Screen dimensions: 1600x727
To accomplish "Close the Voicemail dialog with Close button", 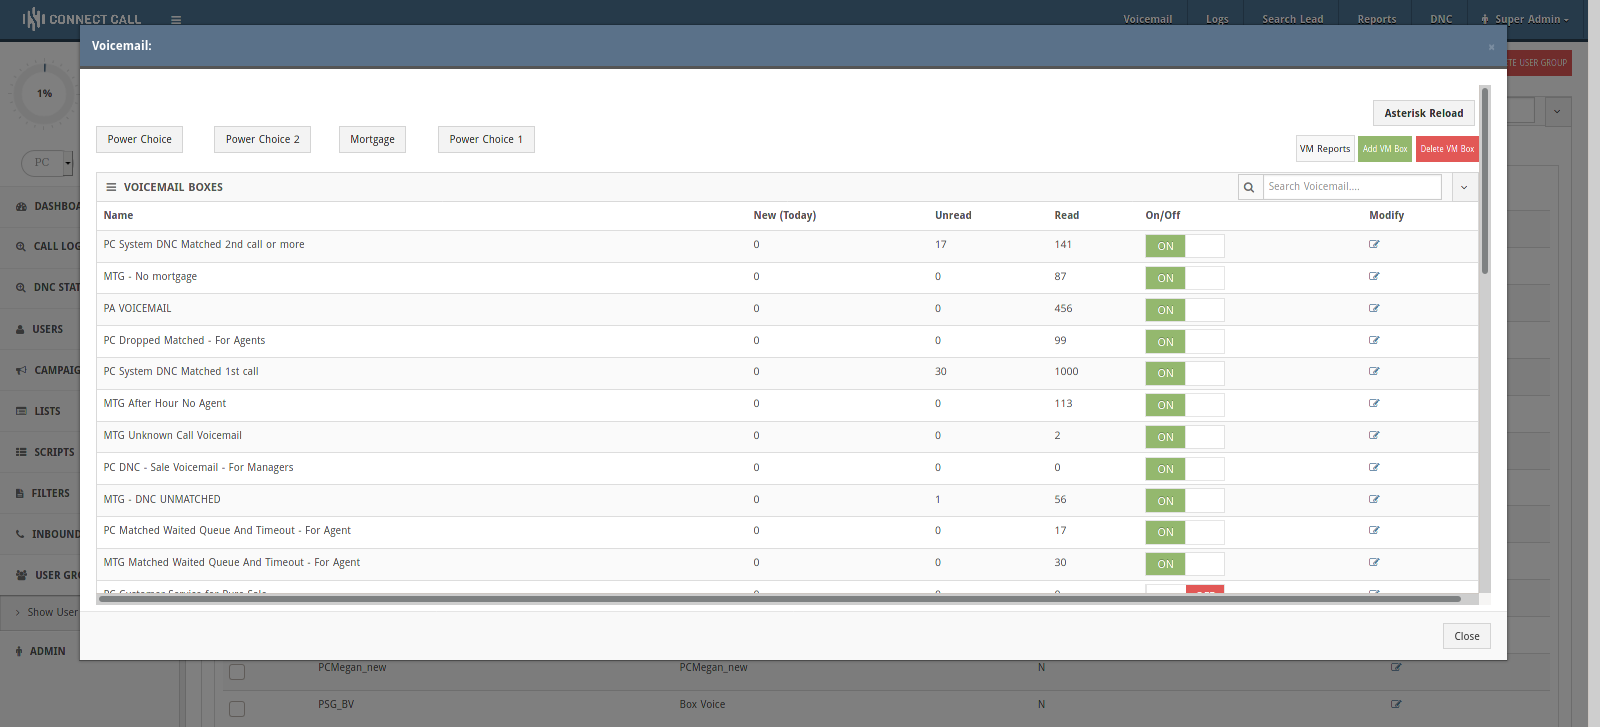I will 1467,636.
